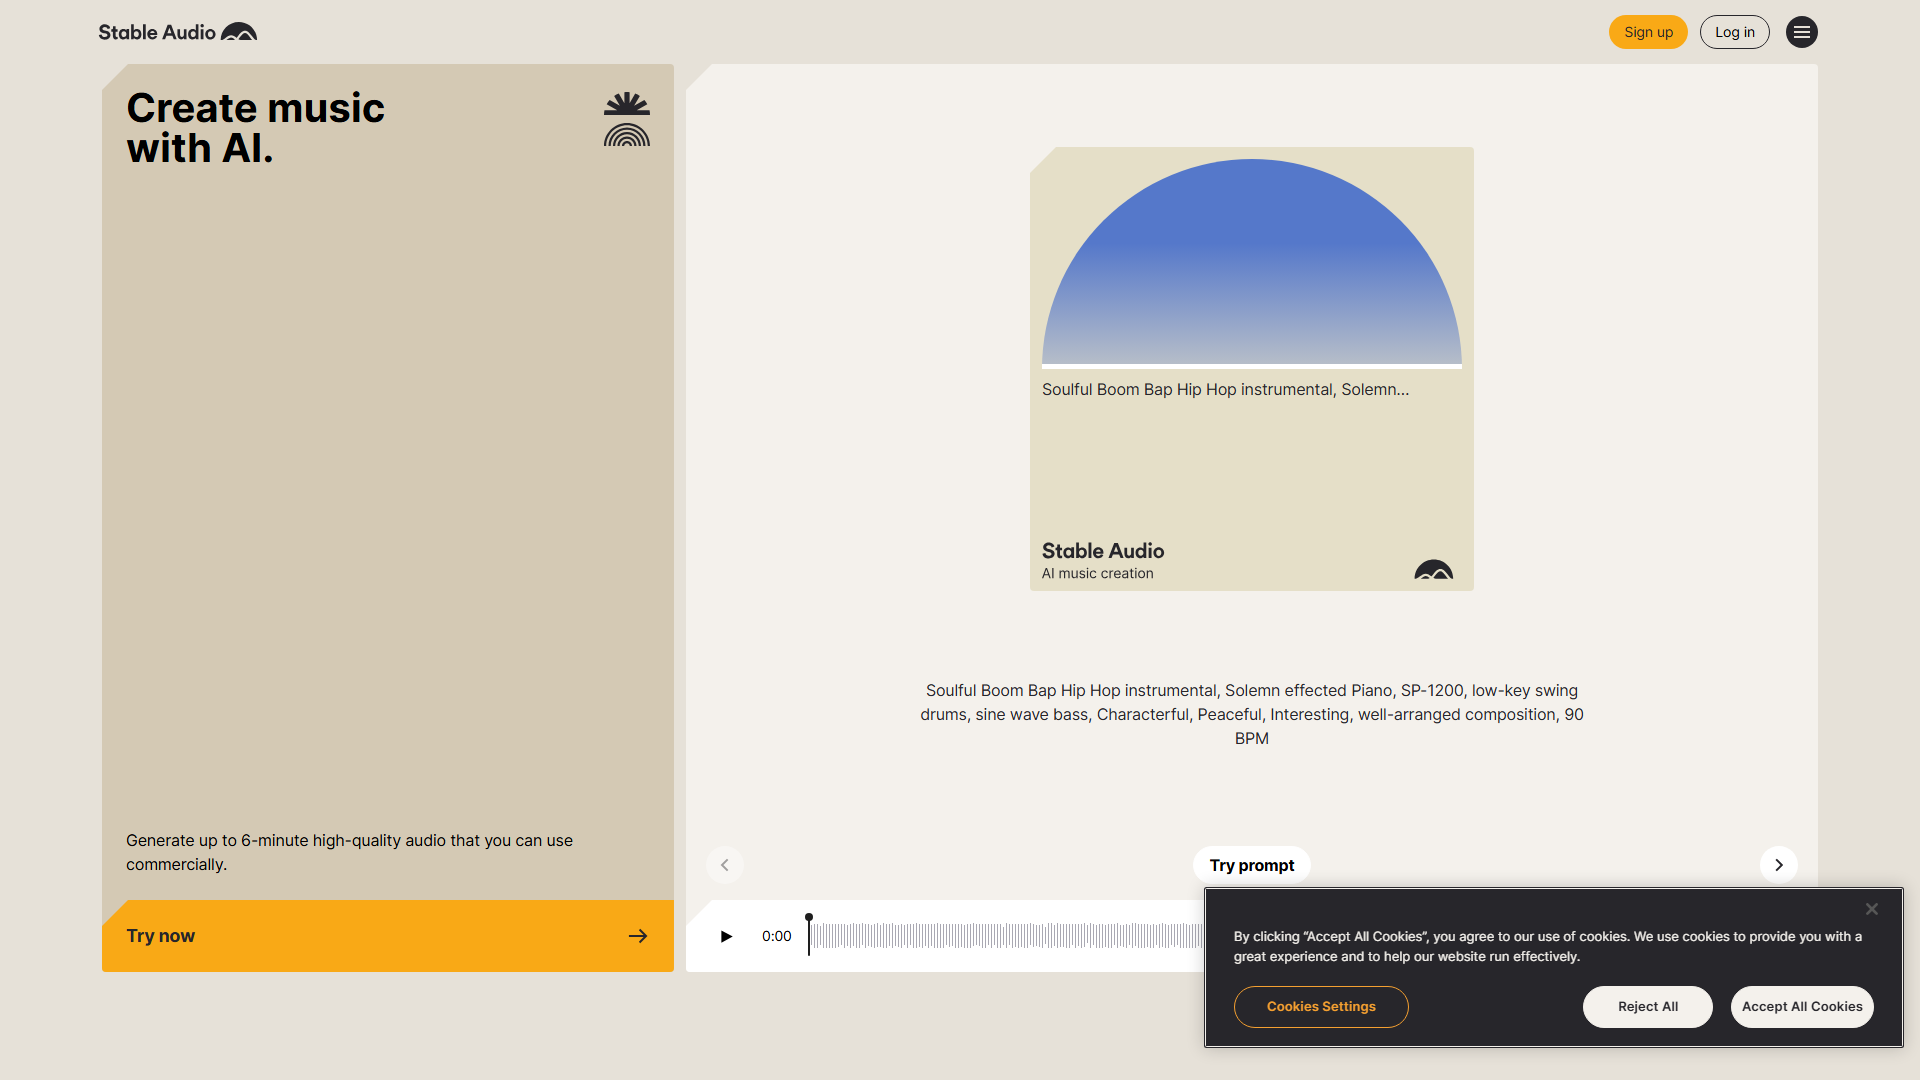Seek within the audio waveform
Viewport: 1920px width, 1080px height.
pyautogui.click(x=1008, y=936)
